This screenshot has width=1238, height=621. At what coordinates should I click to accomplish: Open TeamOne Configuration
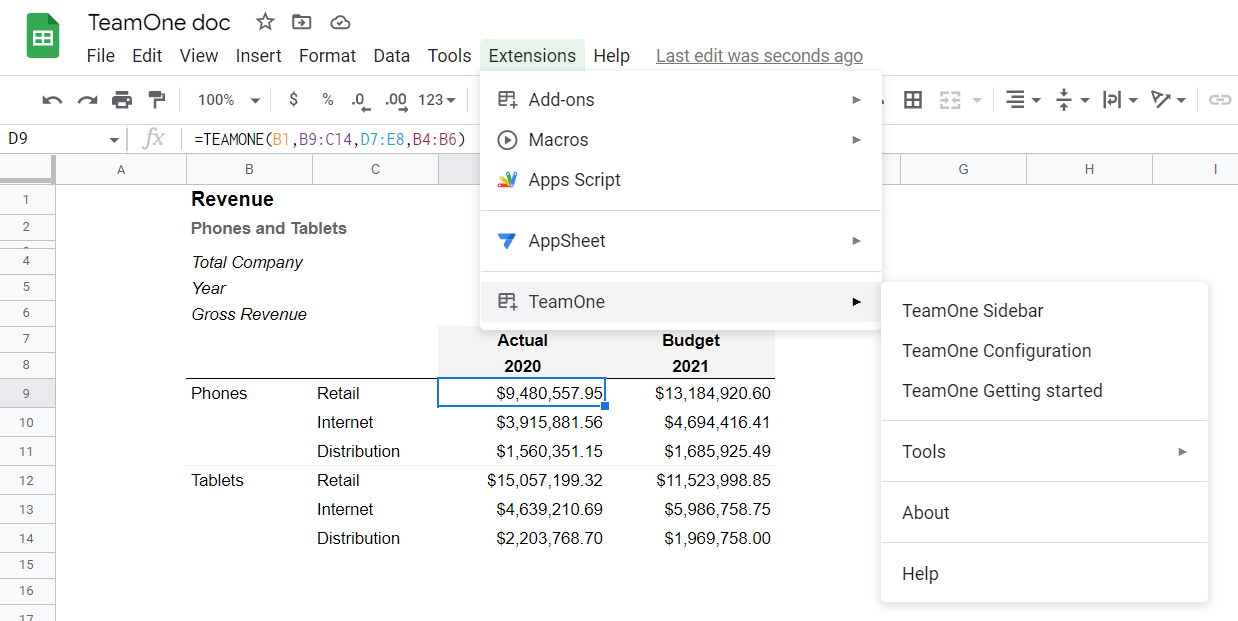point(1044,351)
